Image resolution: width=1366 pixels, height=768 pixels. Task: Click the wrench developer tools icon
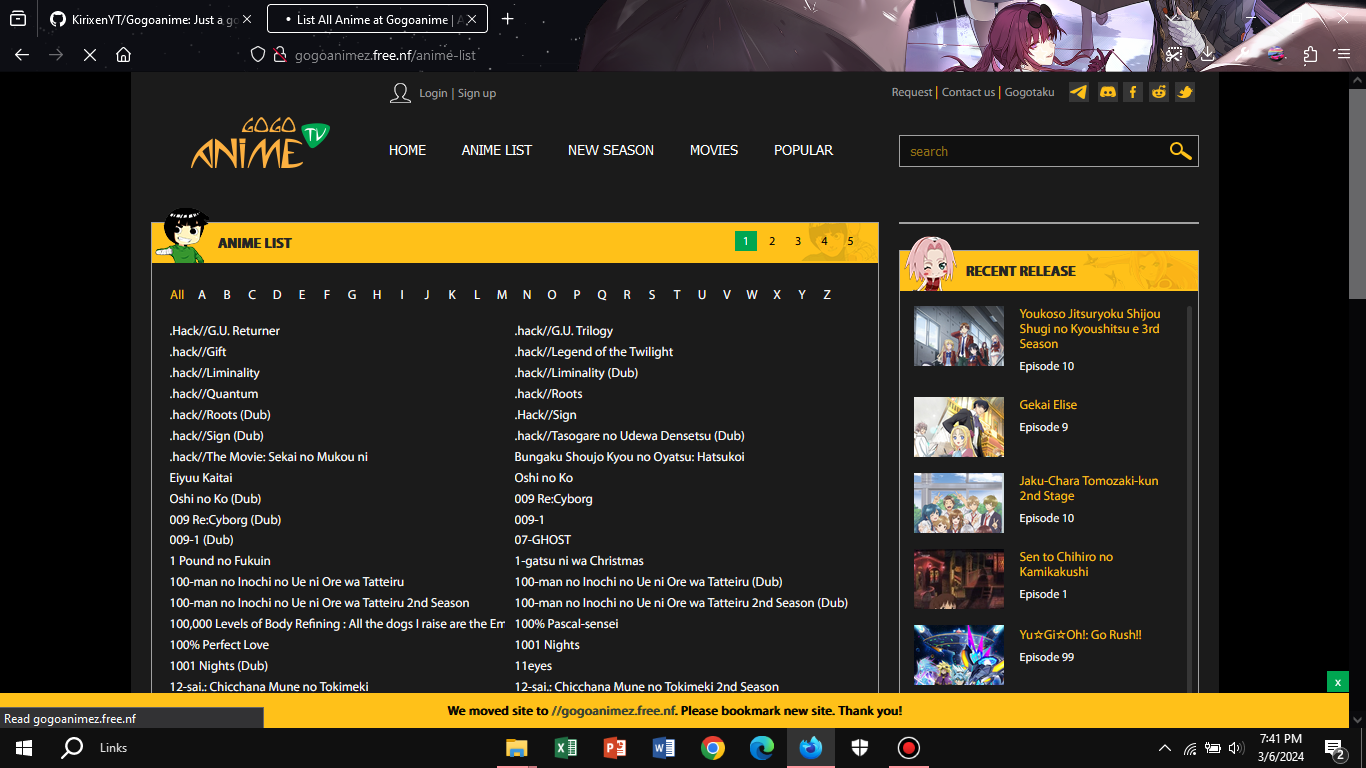[1243, 55]
